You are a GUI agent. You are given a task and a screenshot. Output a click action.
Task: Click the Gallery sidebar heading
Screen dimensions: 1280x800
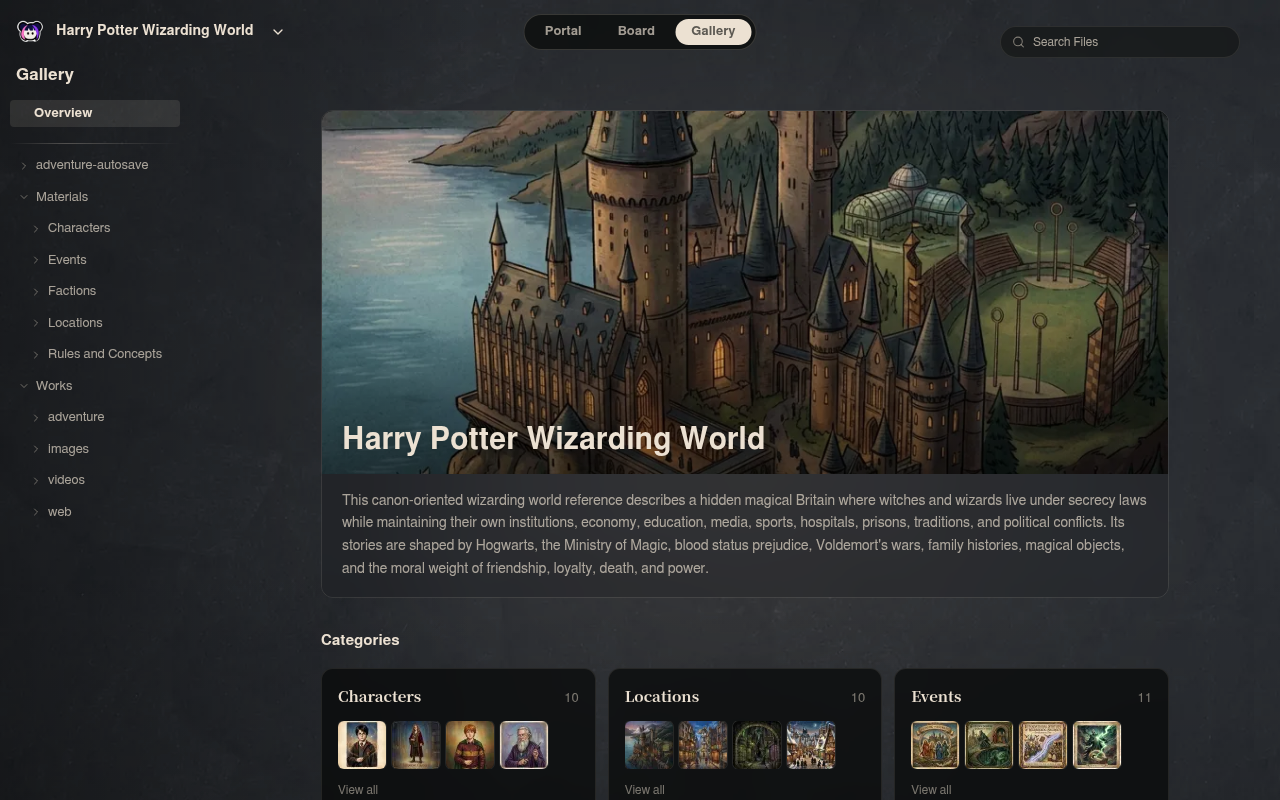click(45, 75)
